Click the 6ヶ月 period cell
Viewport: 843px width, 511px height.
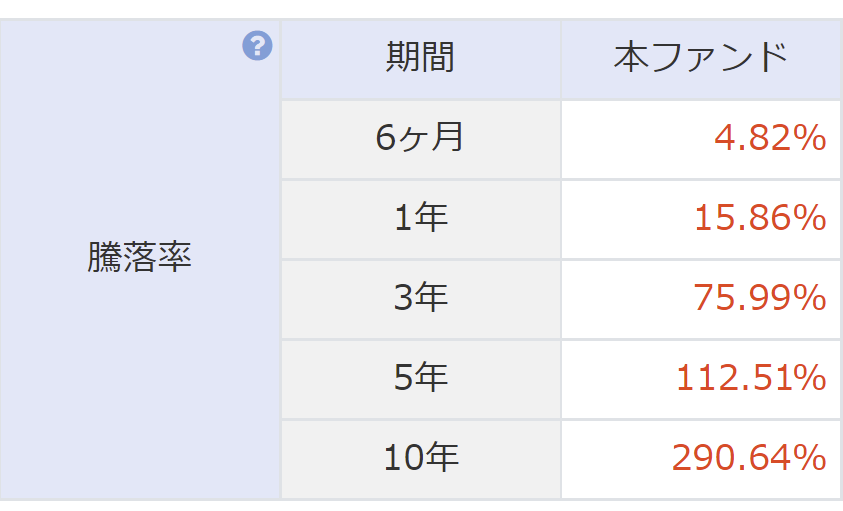[x=420, y=138]
